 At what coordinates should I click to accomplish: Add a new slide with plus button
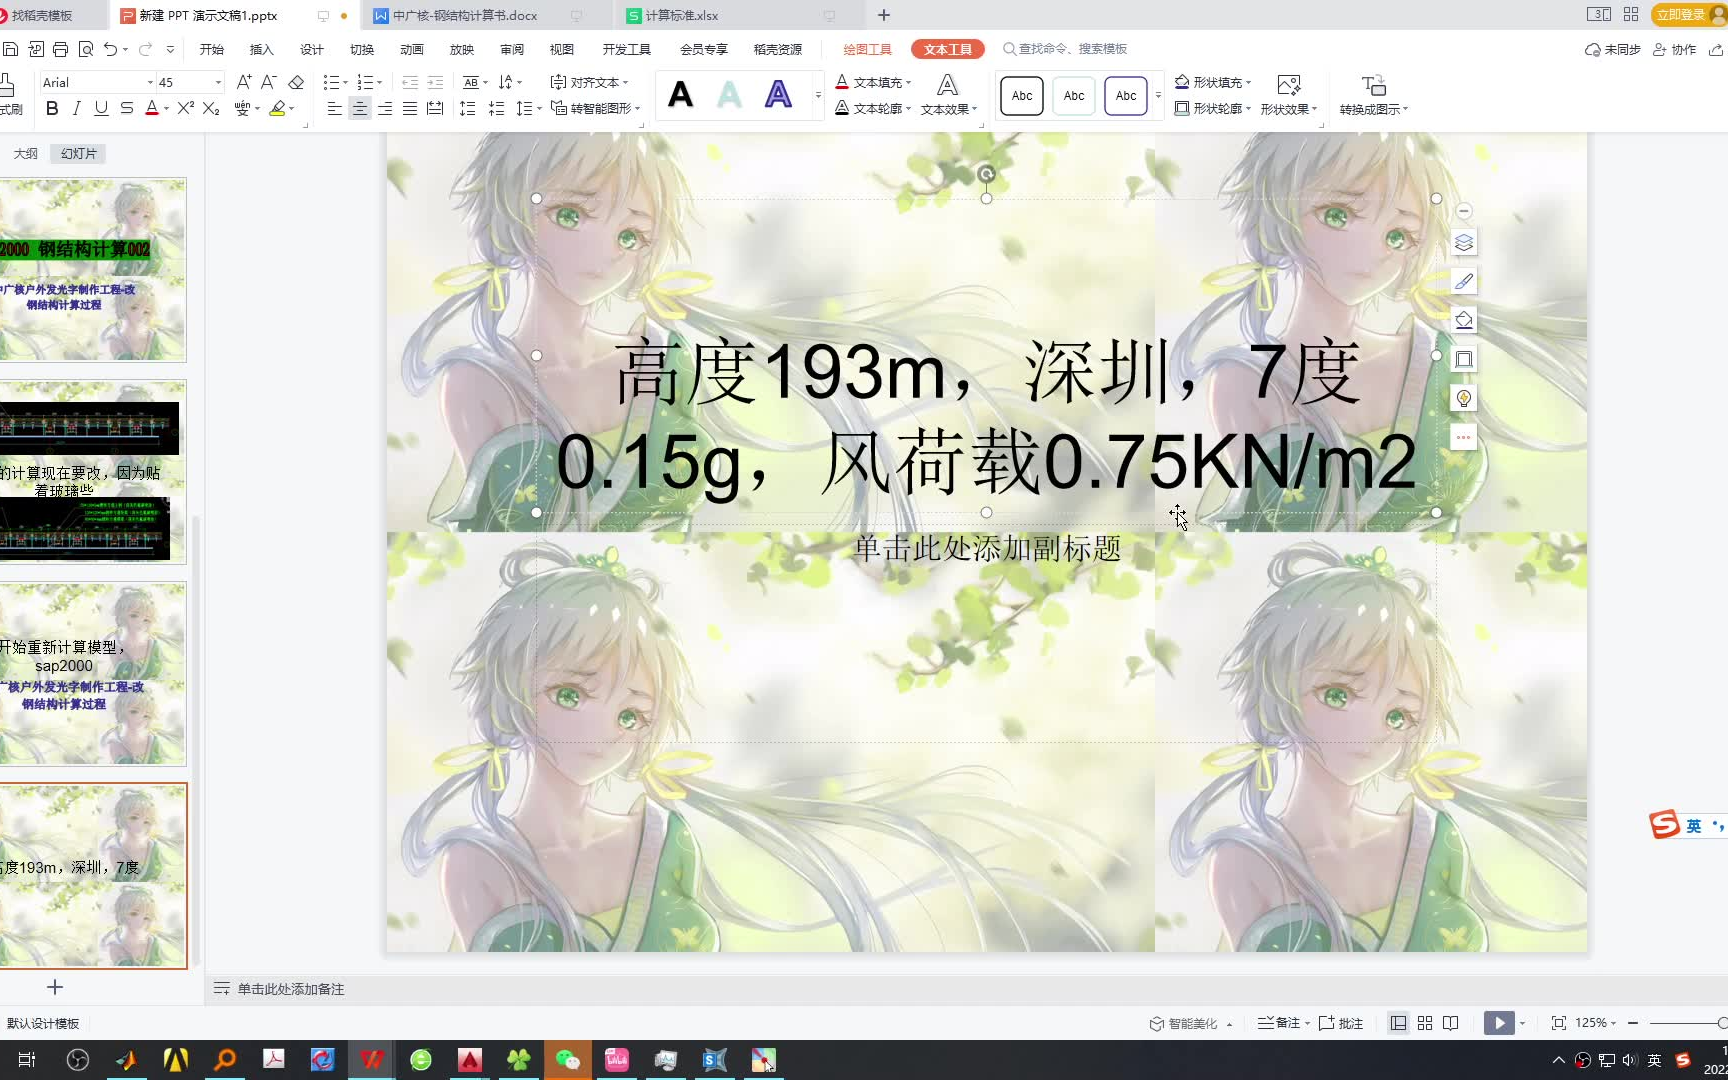click(x=55, y=987)
